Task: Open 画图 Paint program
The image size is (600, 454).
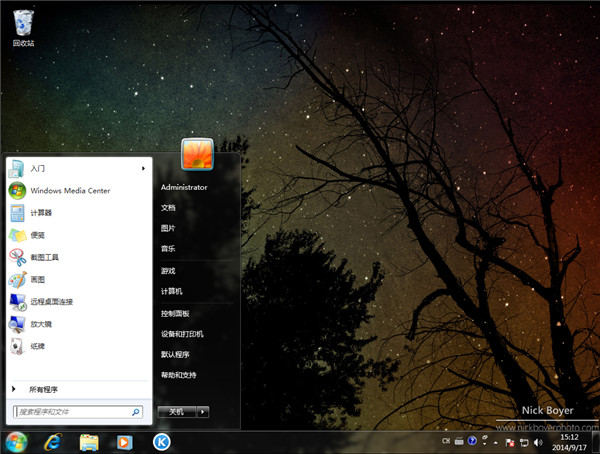Action: pos(37,279)
